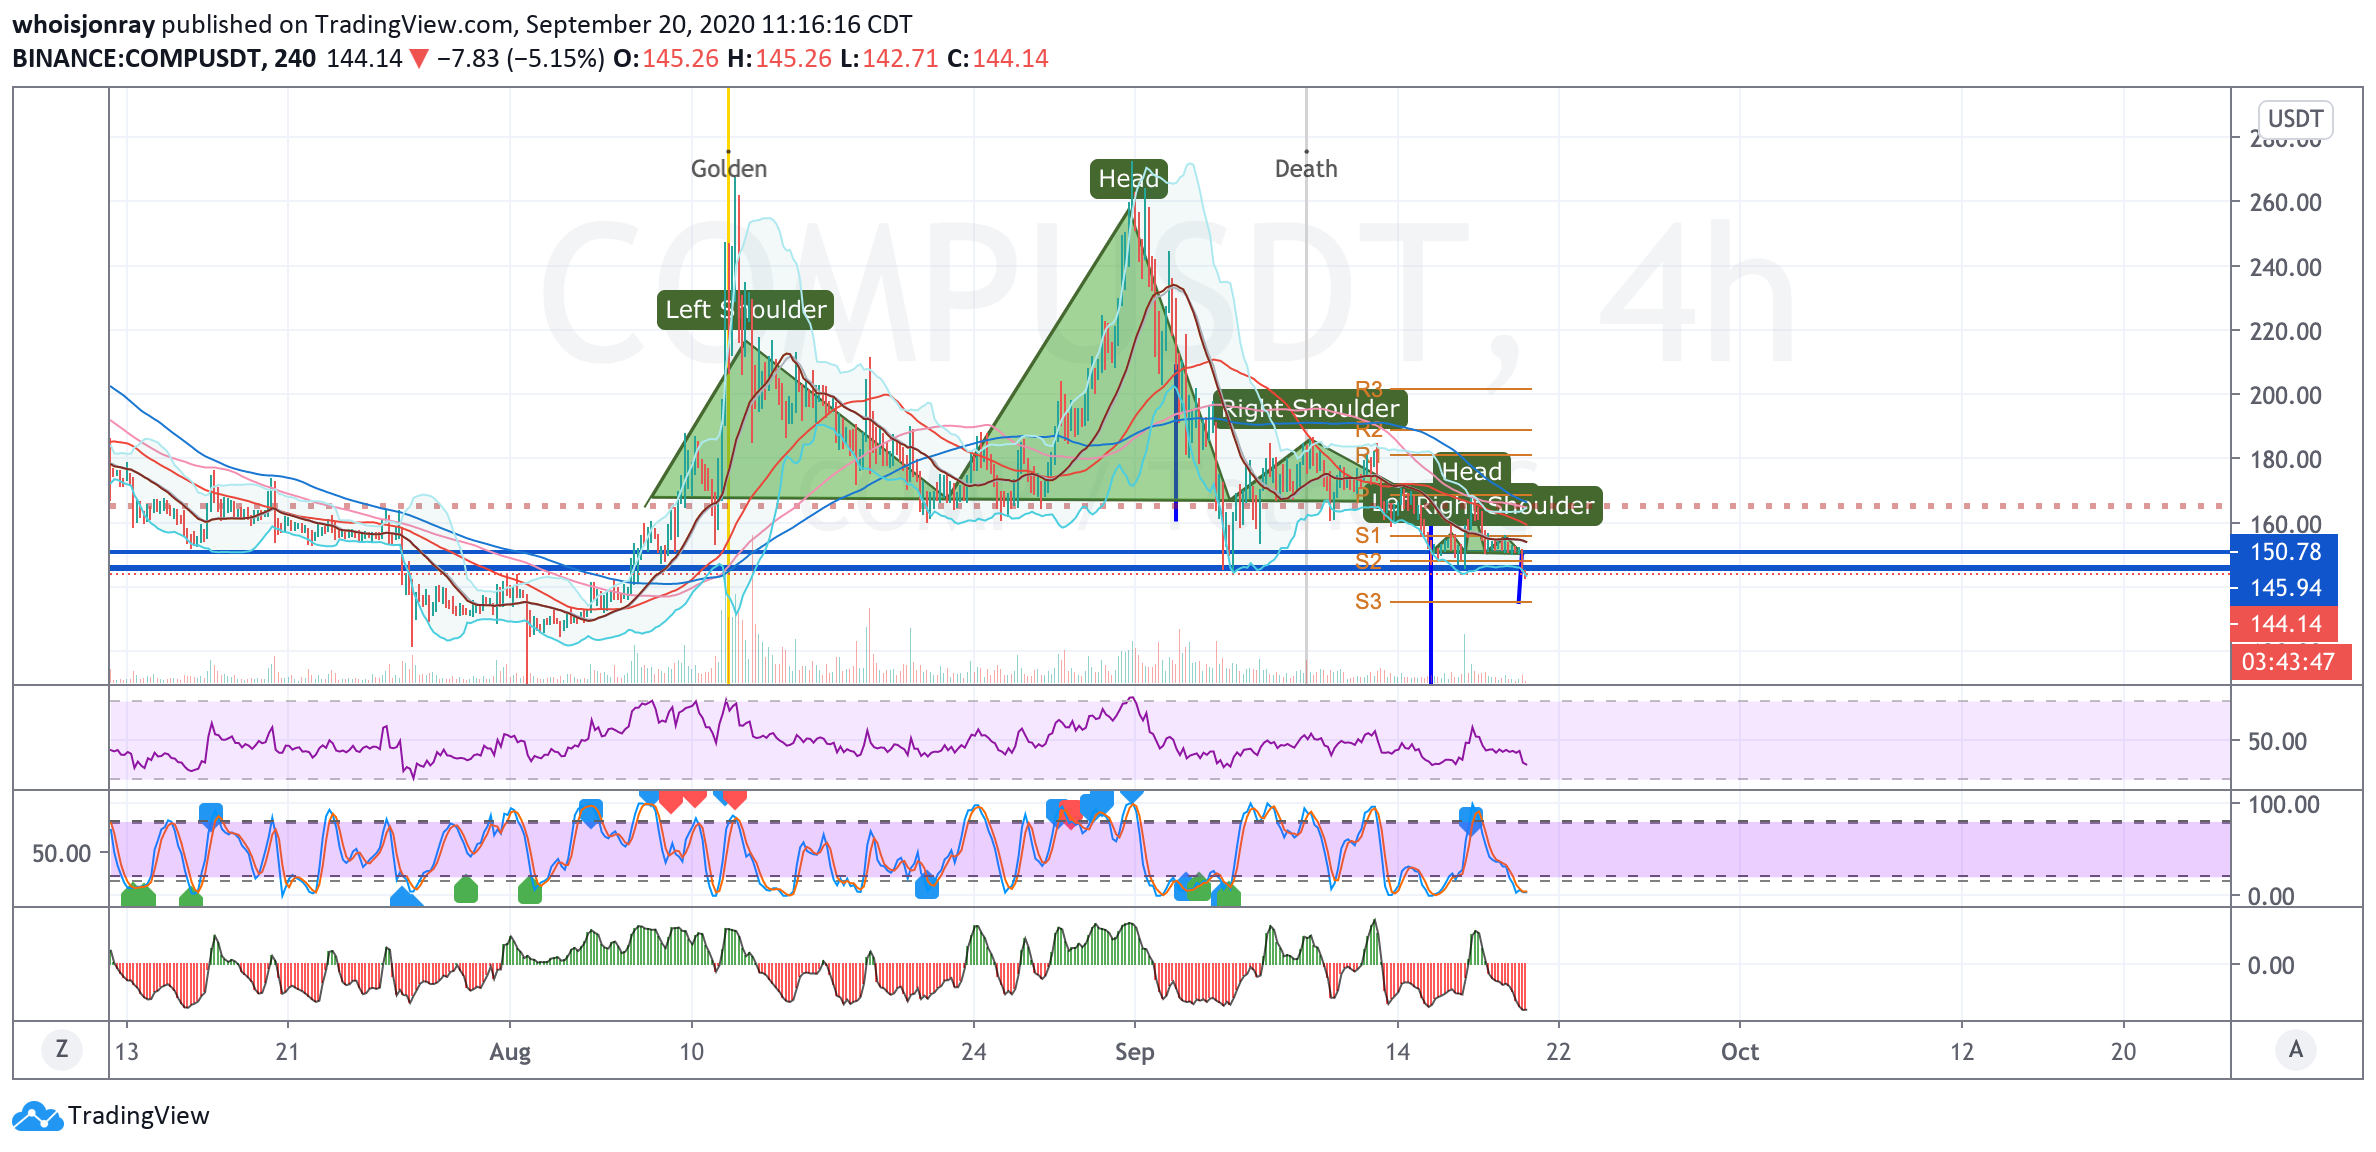The width and height of the screenshot is (2376, 1152).
Task: Click the 03:43:47 countdown timer label
Action: tap(2290, 662)
